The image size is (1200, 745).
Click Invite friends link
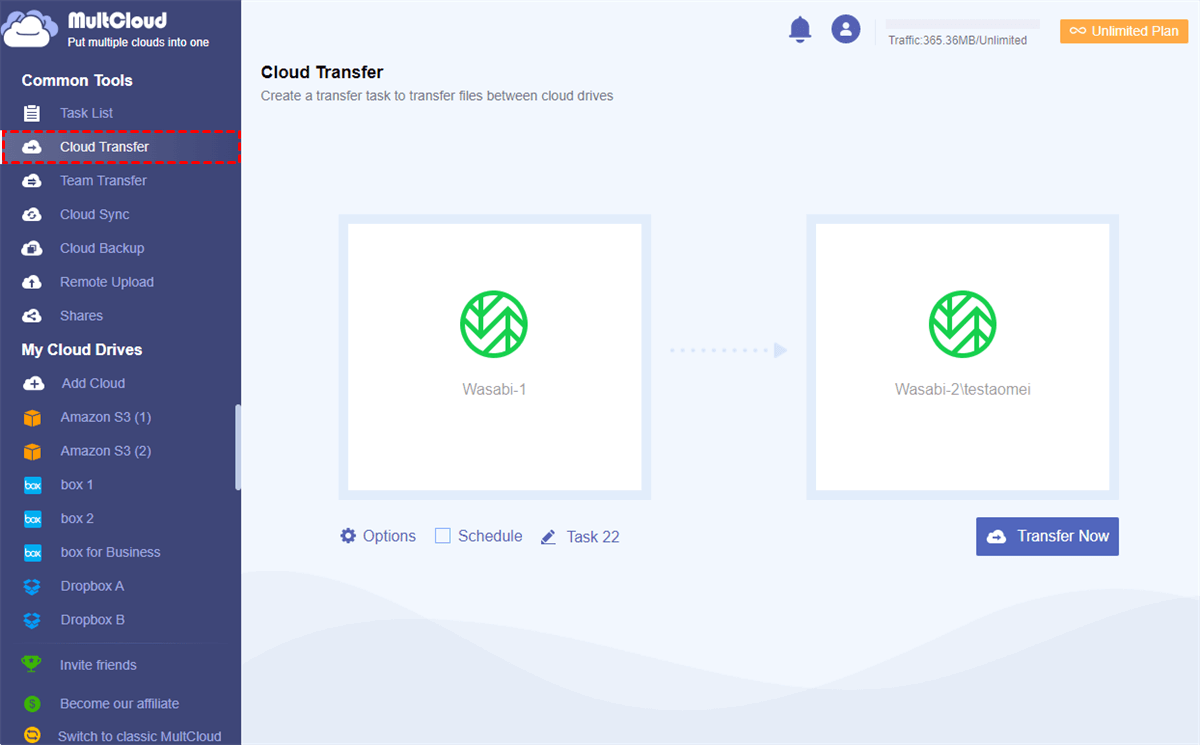[x=98, y=665]
